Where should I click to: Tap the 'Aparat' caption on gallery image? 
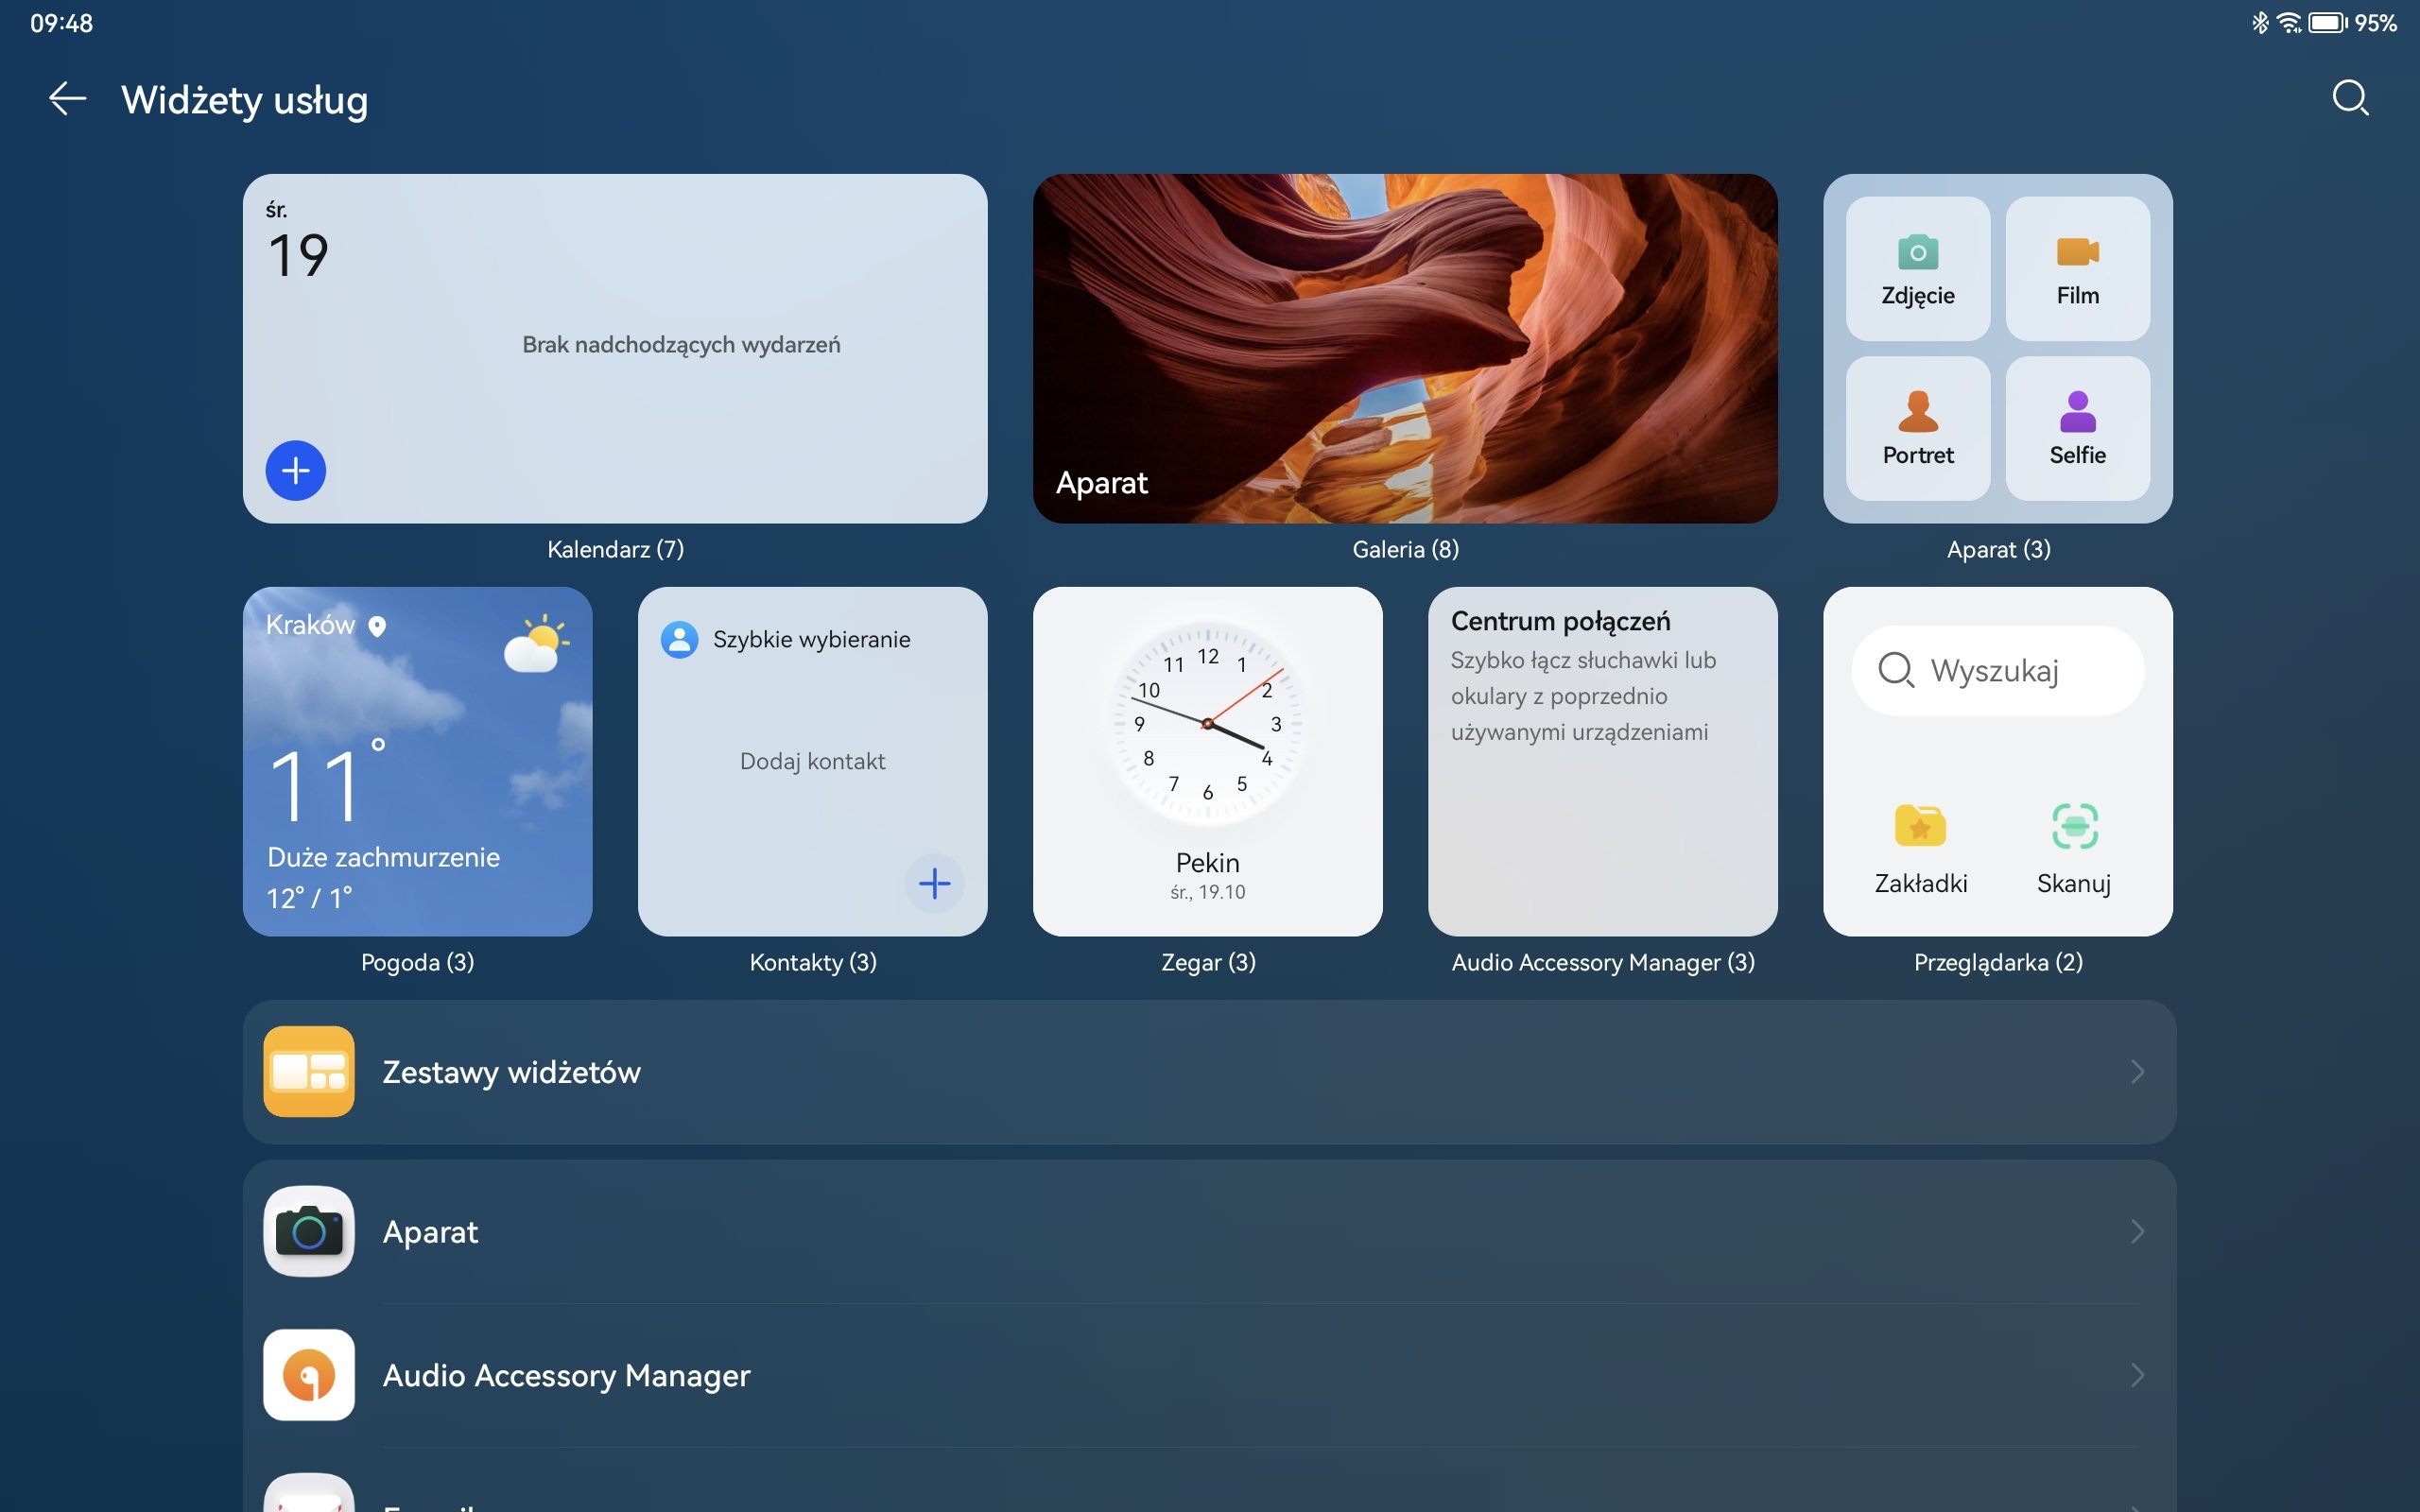(x=1101, y=483)
